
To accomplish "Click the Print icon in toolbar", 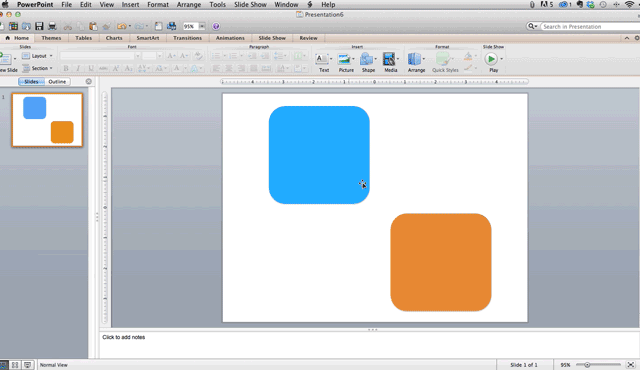I will pyautogui.click(x=52, y=26).
